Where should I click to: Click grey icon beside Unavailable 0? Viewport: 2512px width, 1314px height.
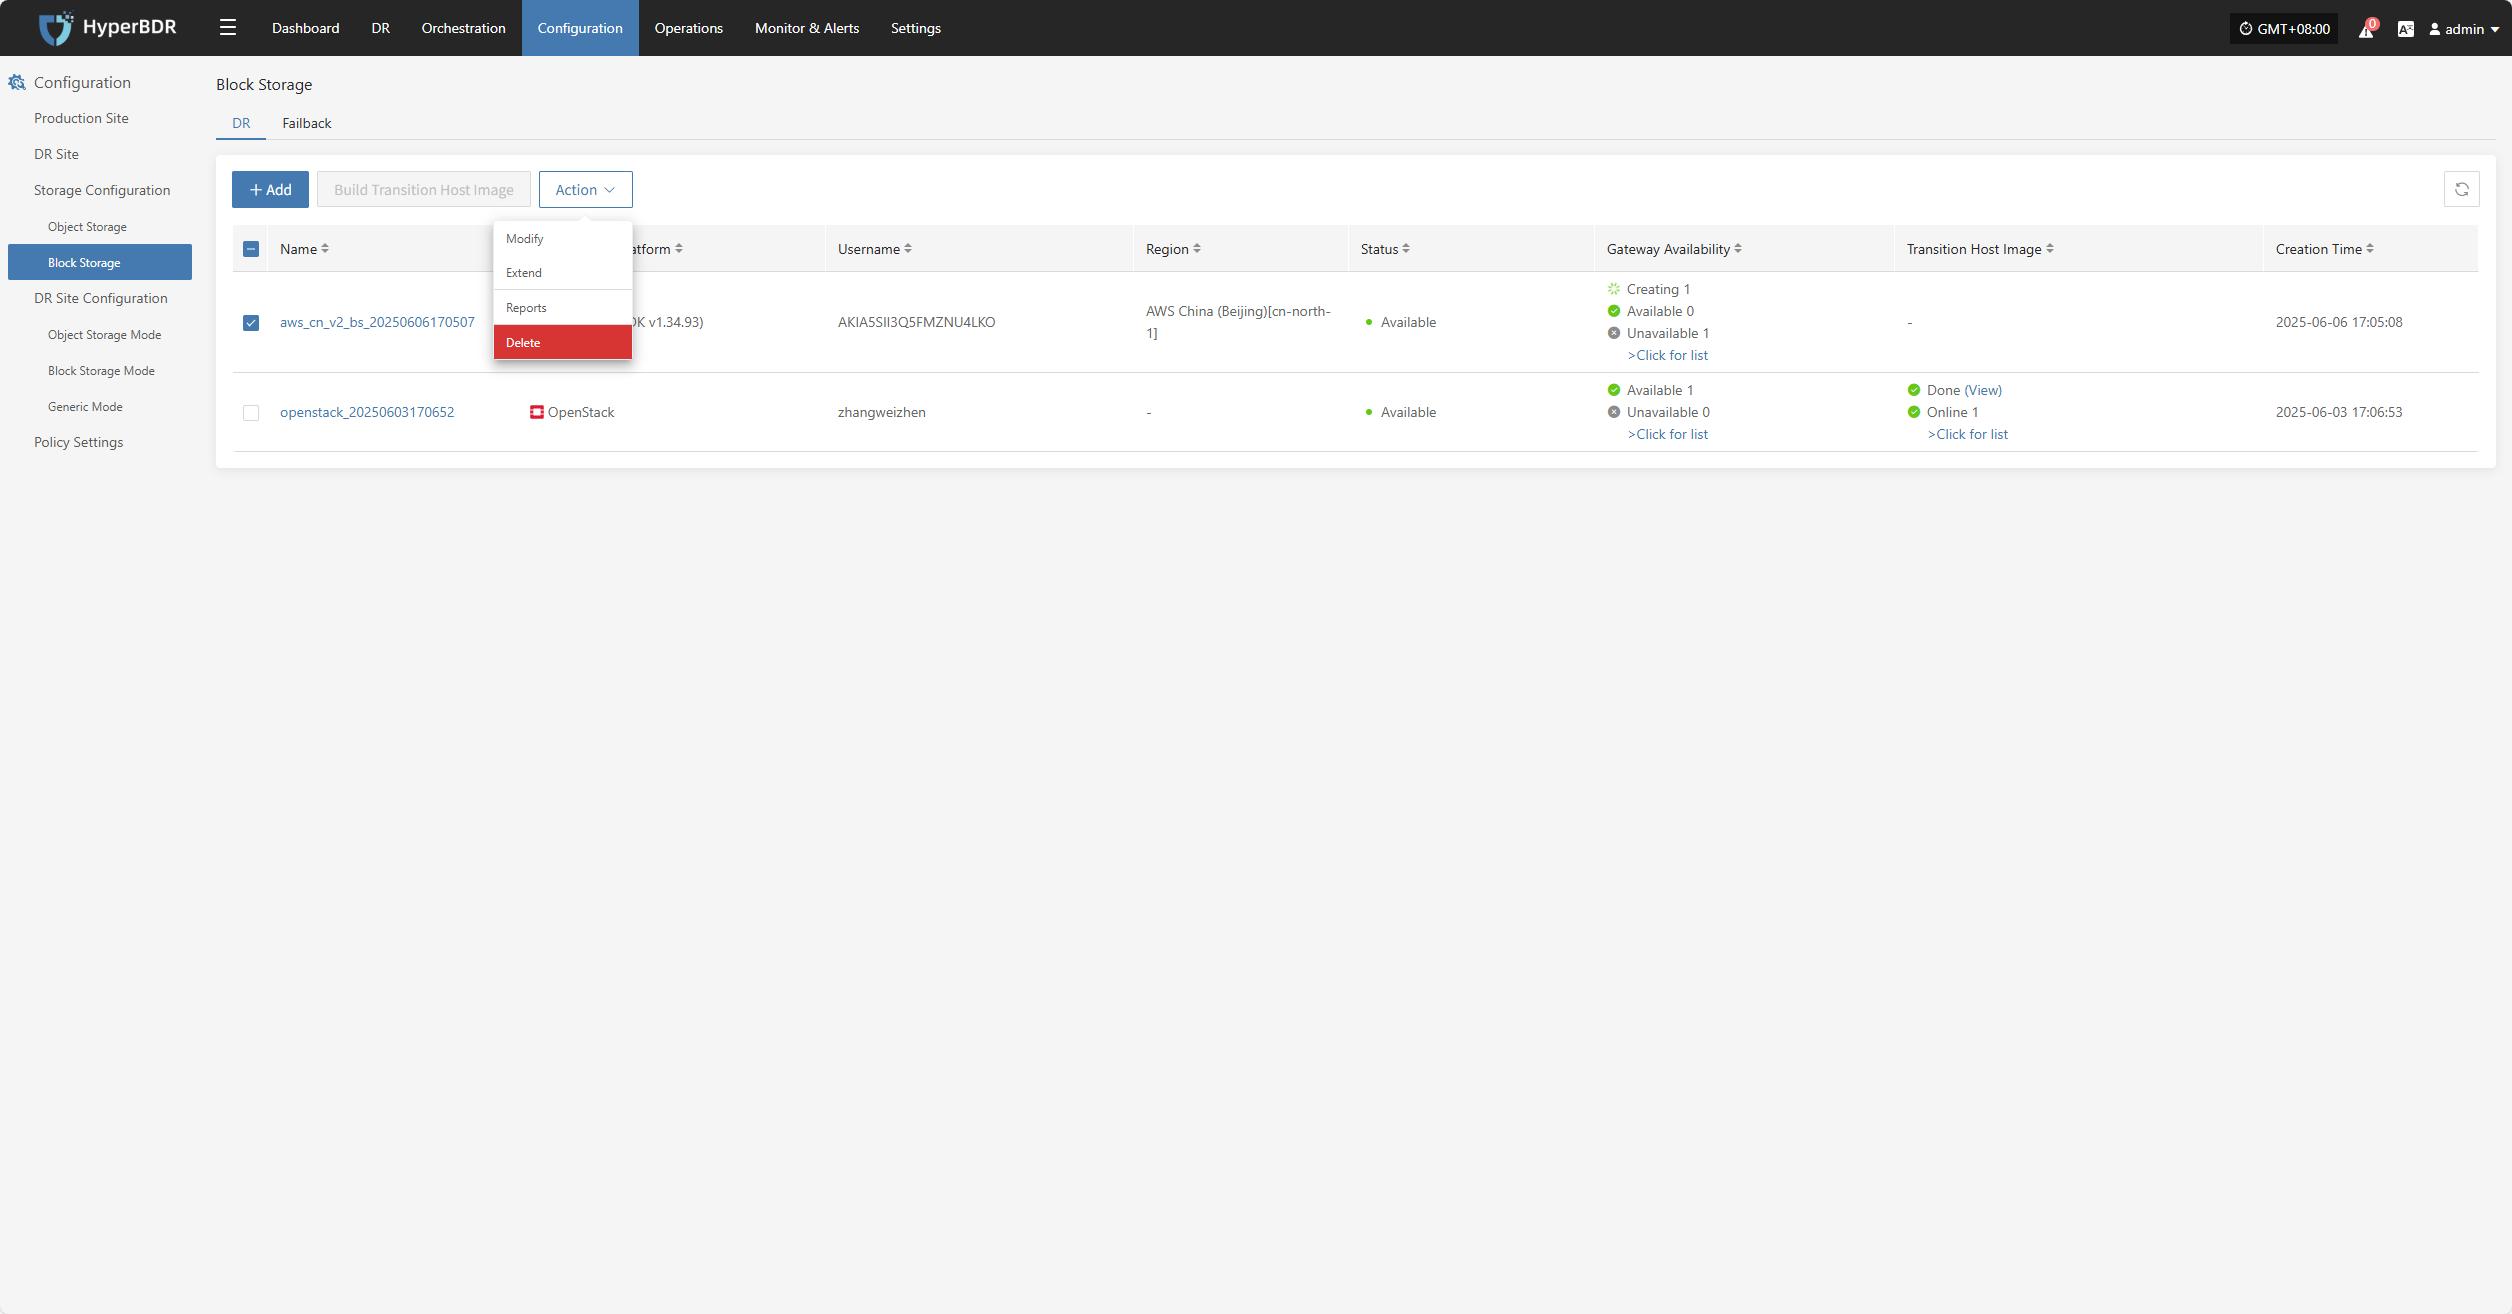[1614, 412]
